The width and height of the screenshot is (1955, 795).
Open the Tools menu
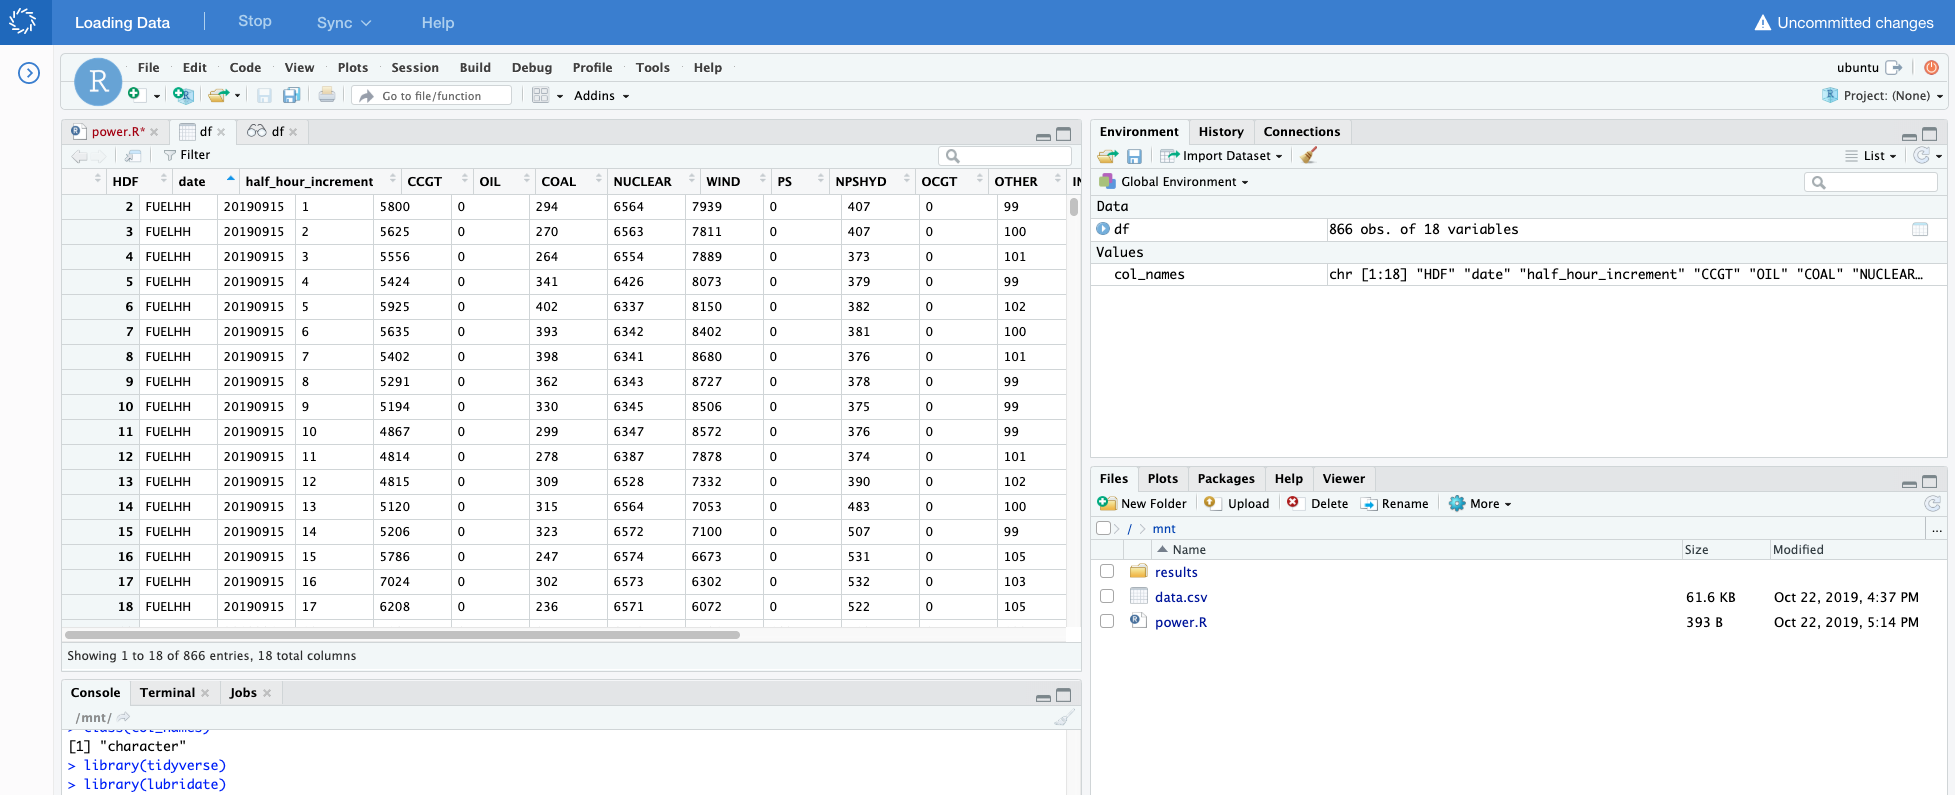[x=653, y=67]
